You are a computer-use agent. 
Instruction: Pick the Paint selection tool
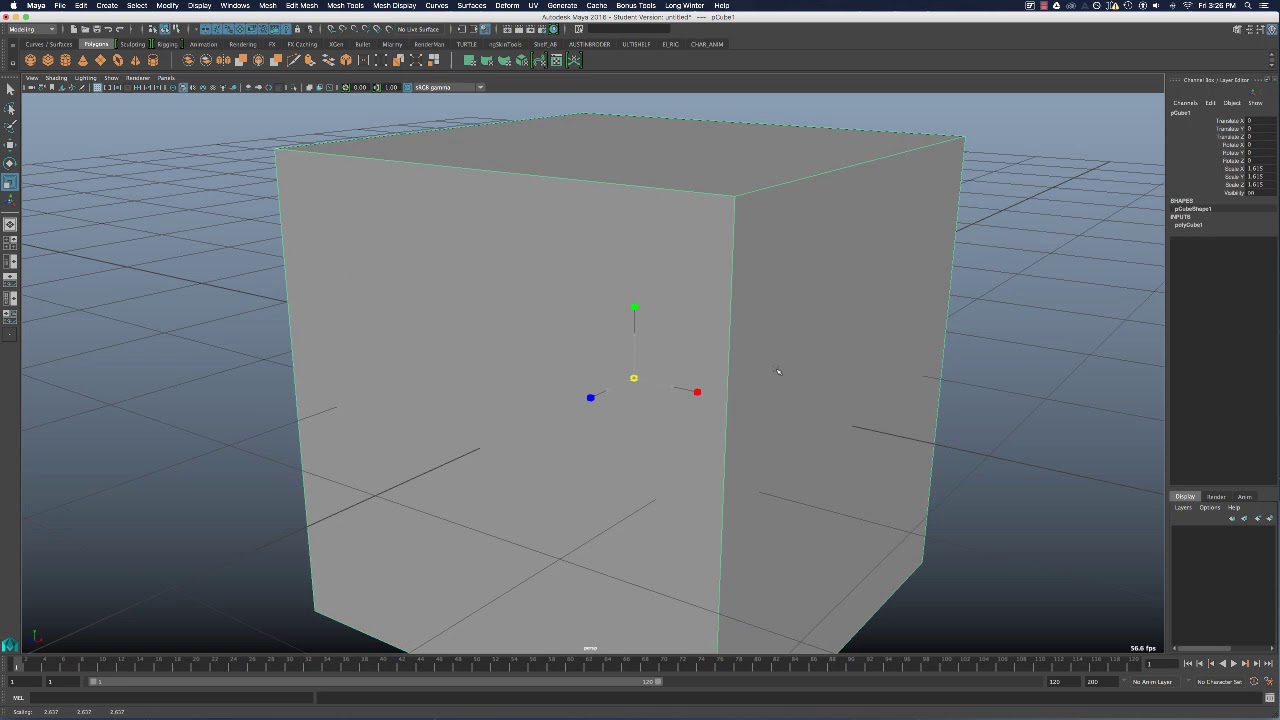tap(10, 127)
